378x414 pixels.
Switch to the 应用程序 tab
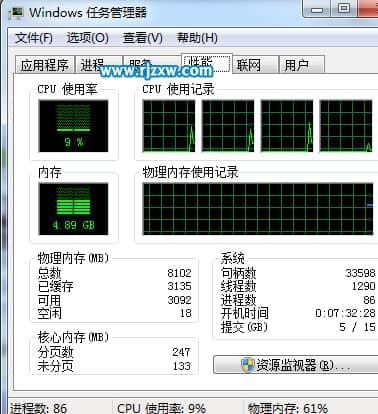coord(45,64)
